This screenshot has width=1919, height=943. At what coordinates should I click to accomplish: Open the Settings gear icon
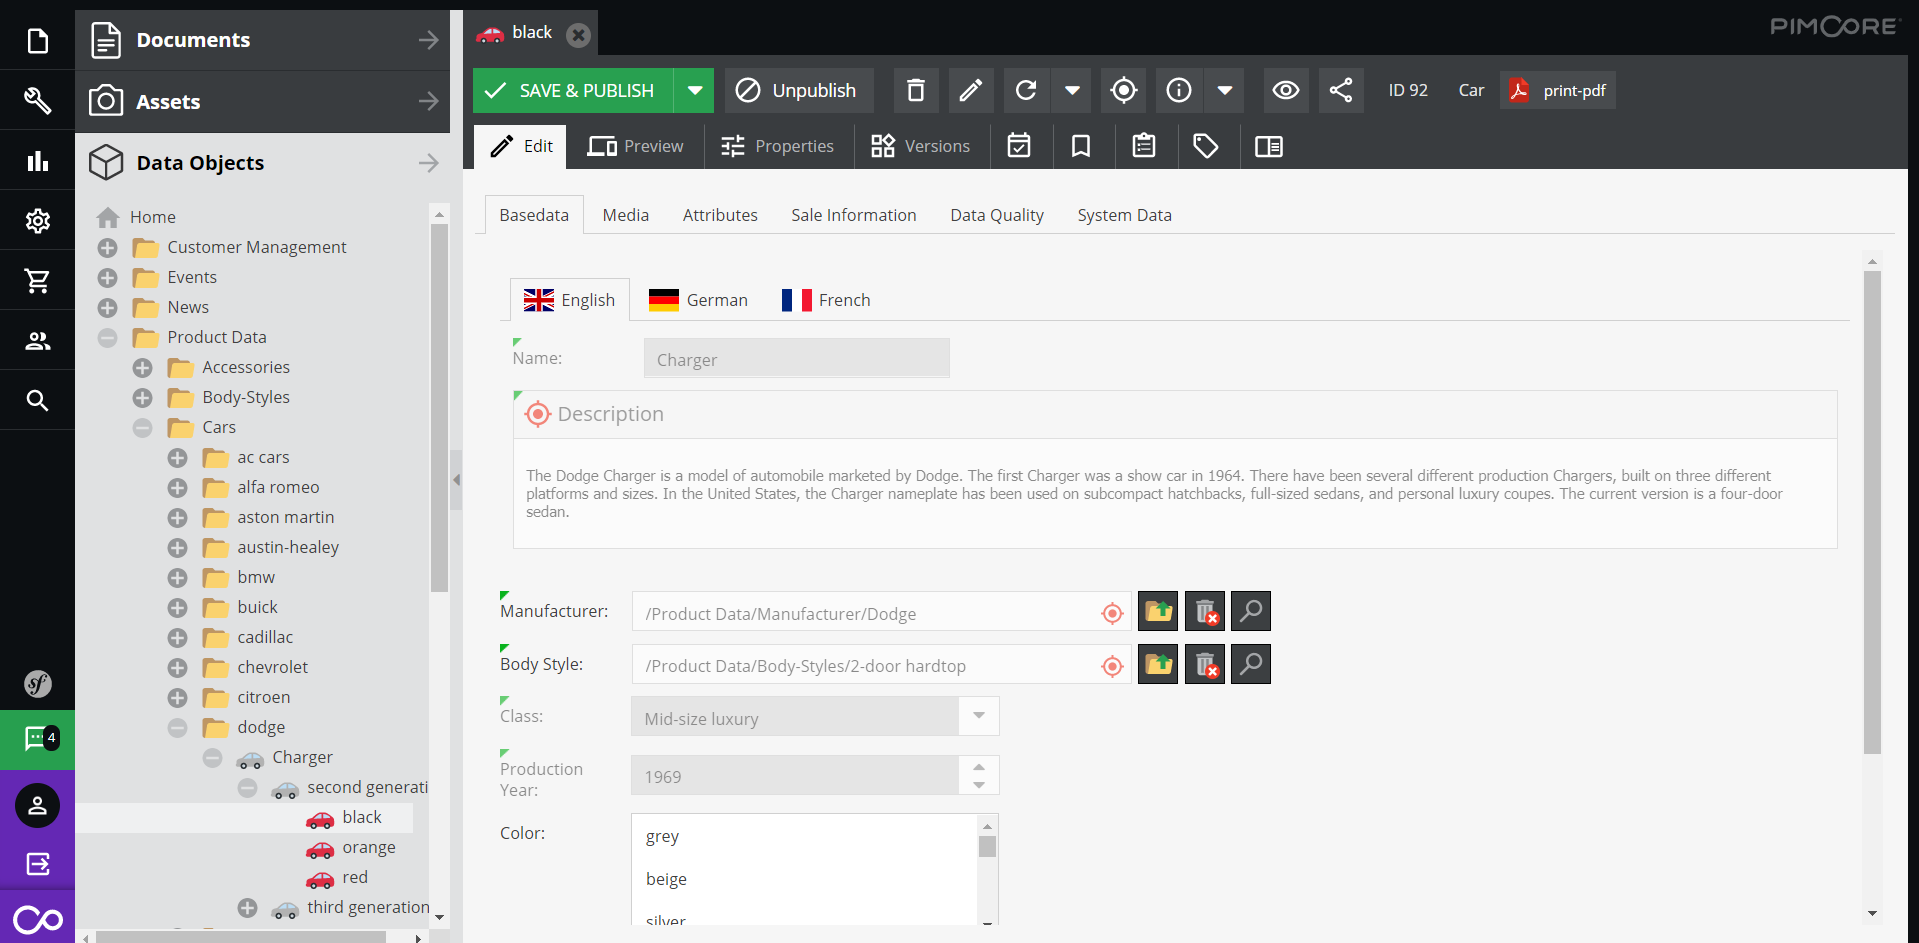point(37,220)
